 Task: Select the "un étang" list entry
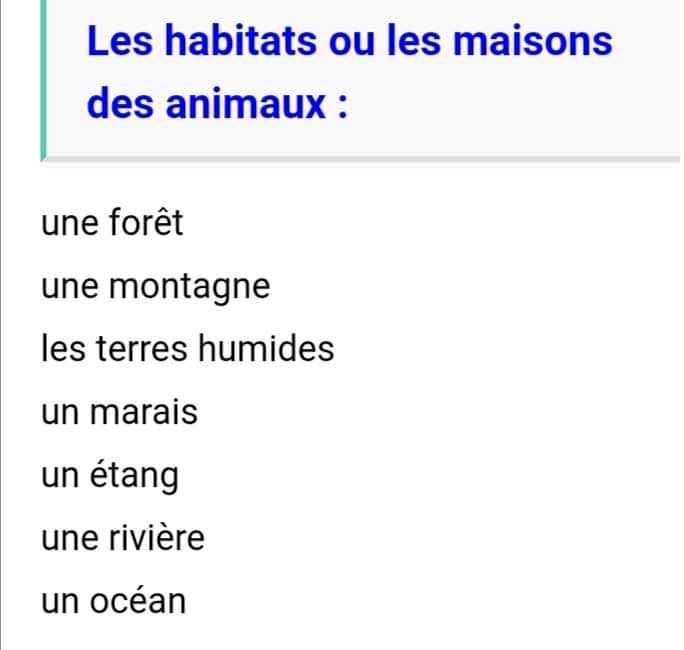pyautogui.click(x=110, y=476)
